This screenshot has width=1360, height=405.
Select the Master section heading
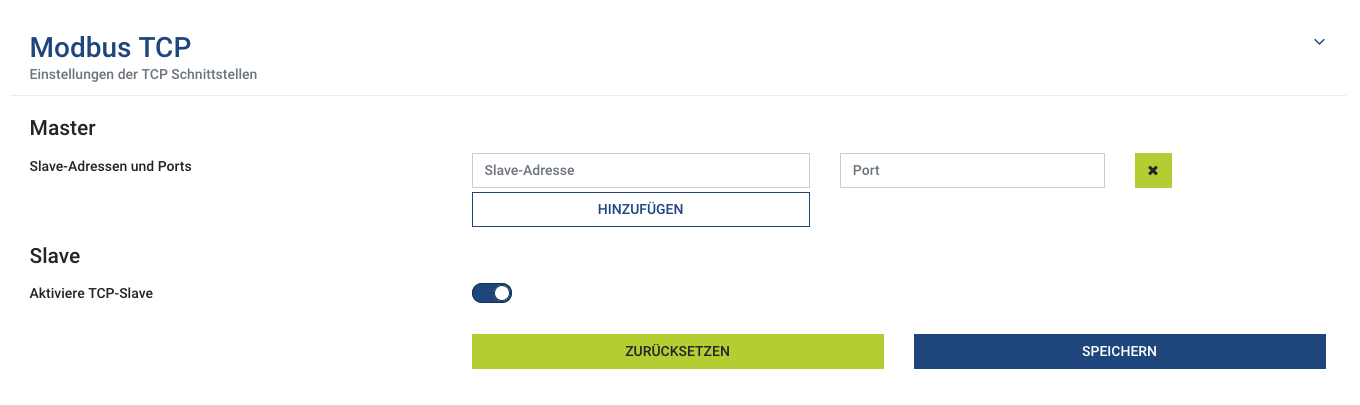click(x=63, y=128)
